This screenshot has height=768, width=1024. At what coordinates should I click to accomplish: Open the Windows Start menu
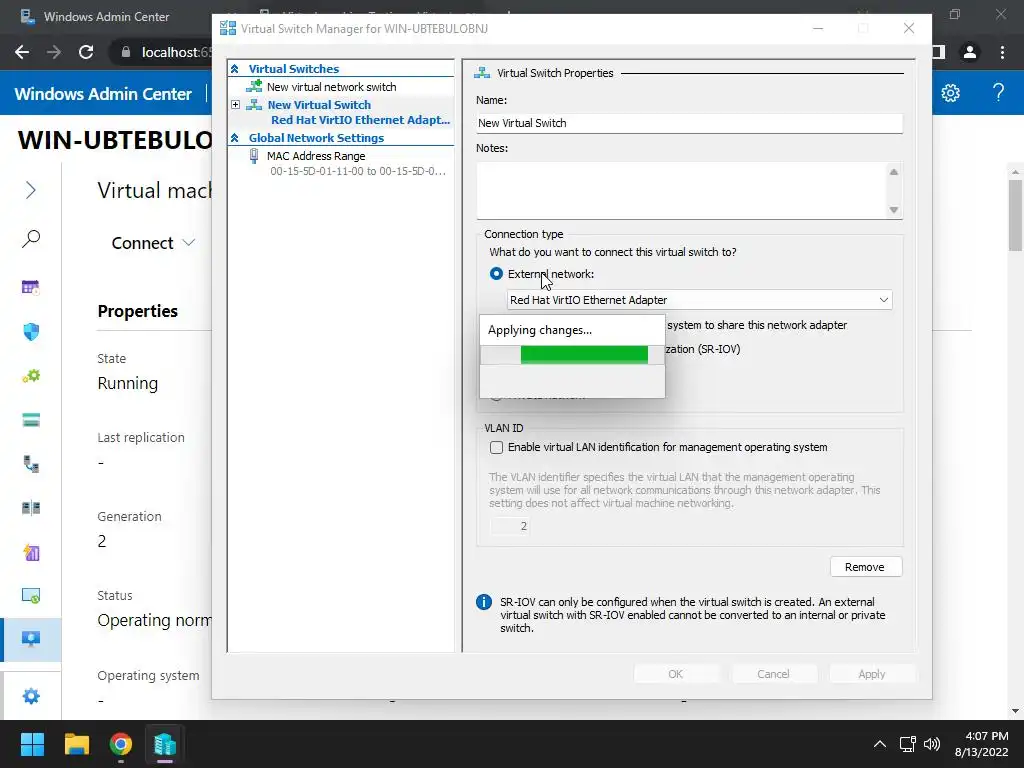pyautogui.click(x=32, y=744)
